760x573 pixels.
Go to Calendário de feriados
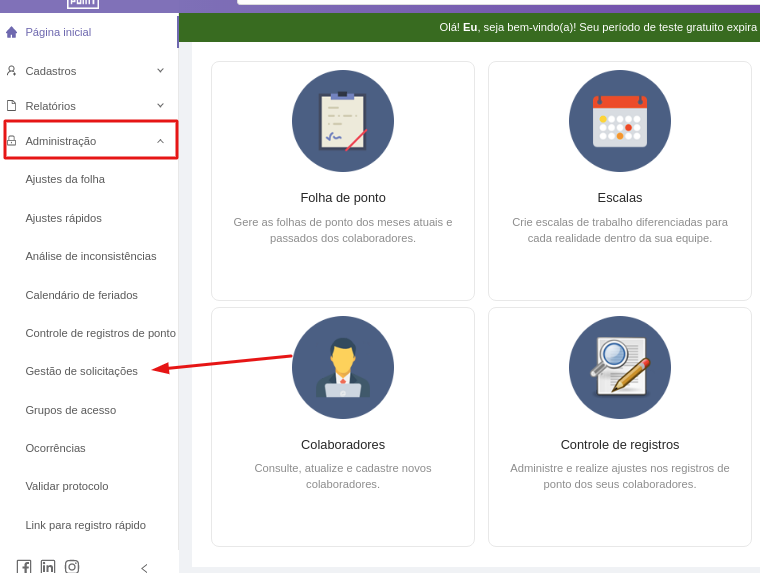[82, 295]
